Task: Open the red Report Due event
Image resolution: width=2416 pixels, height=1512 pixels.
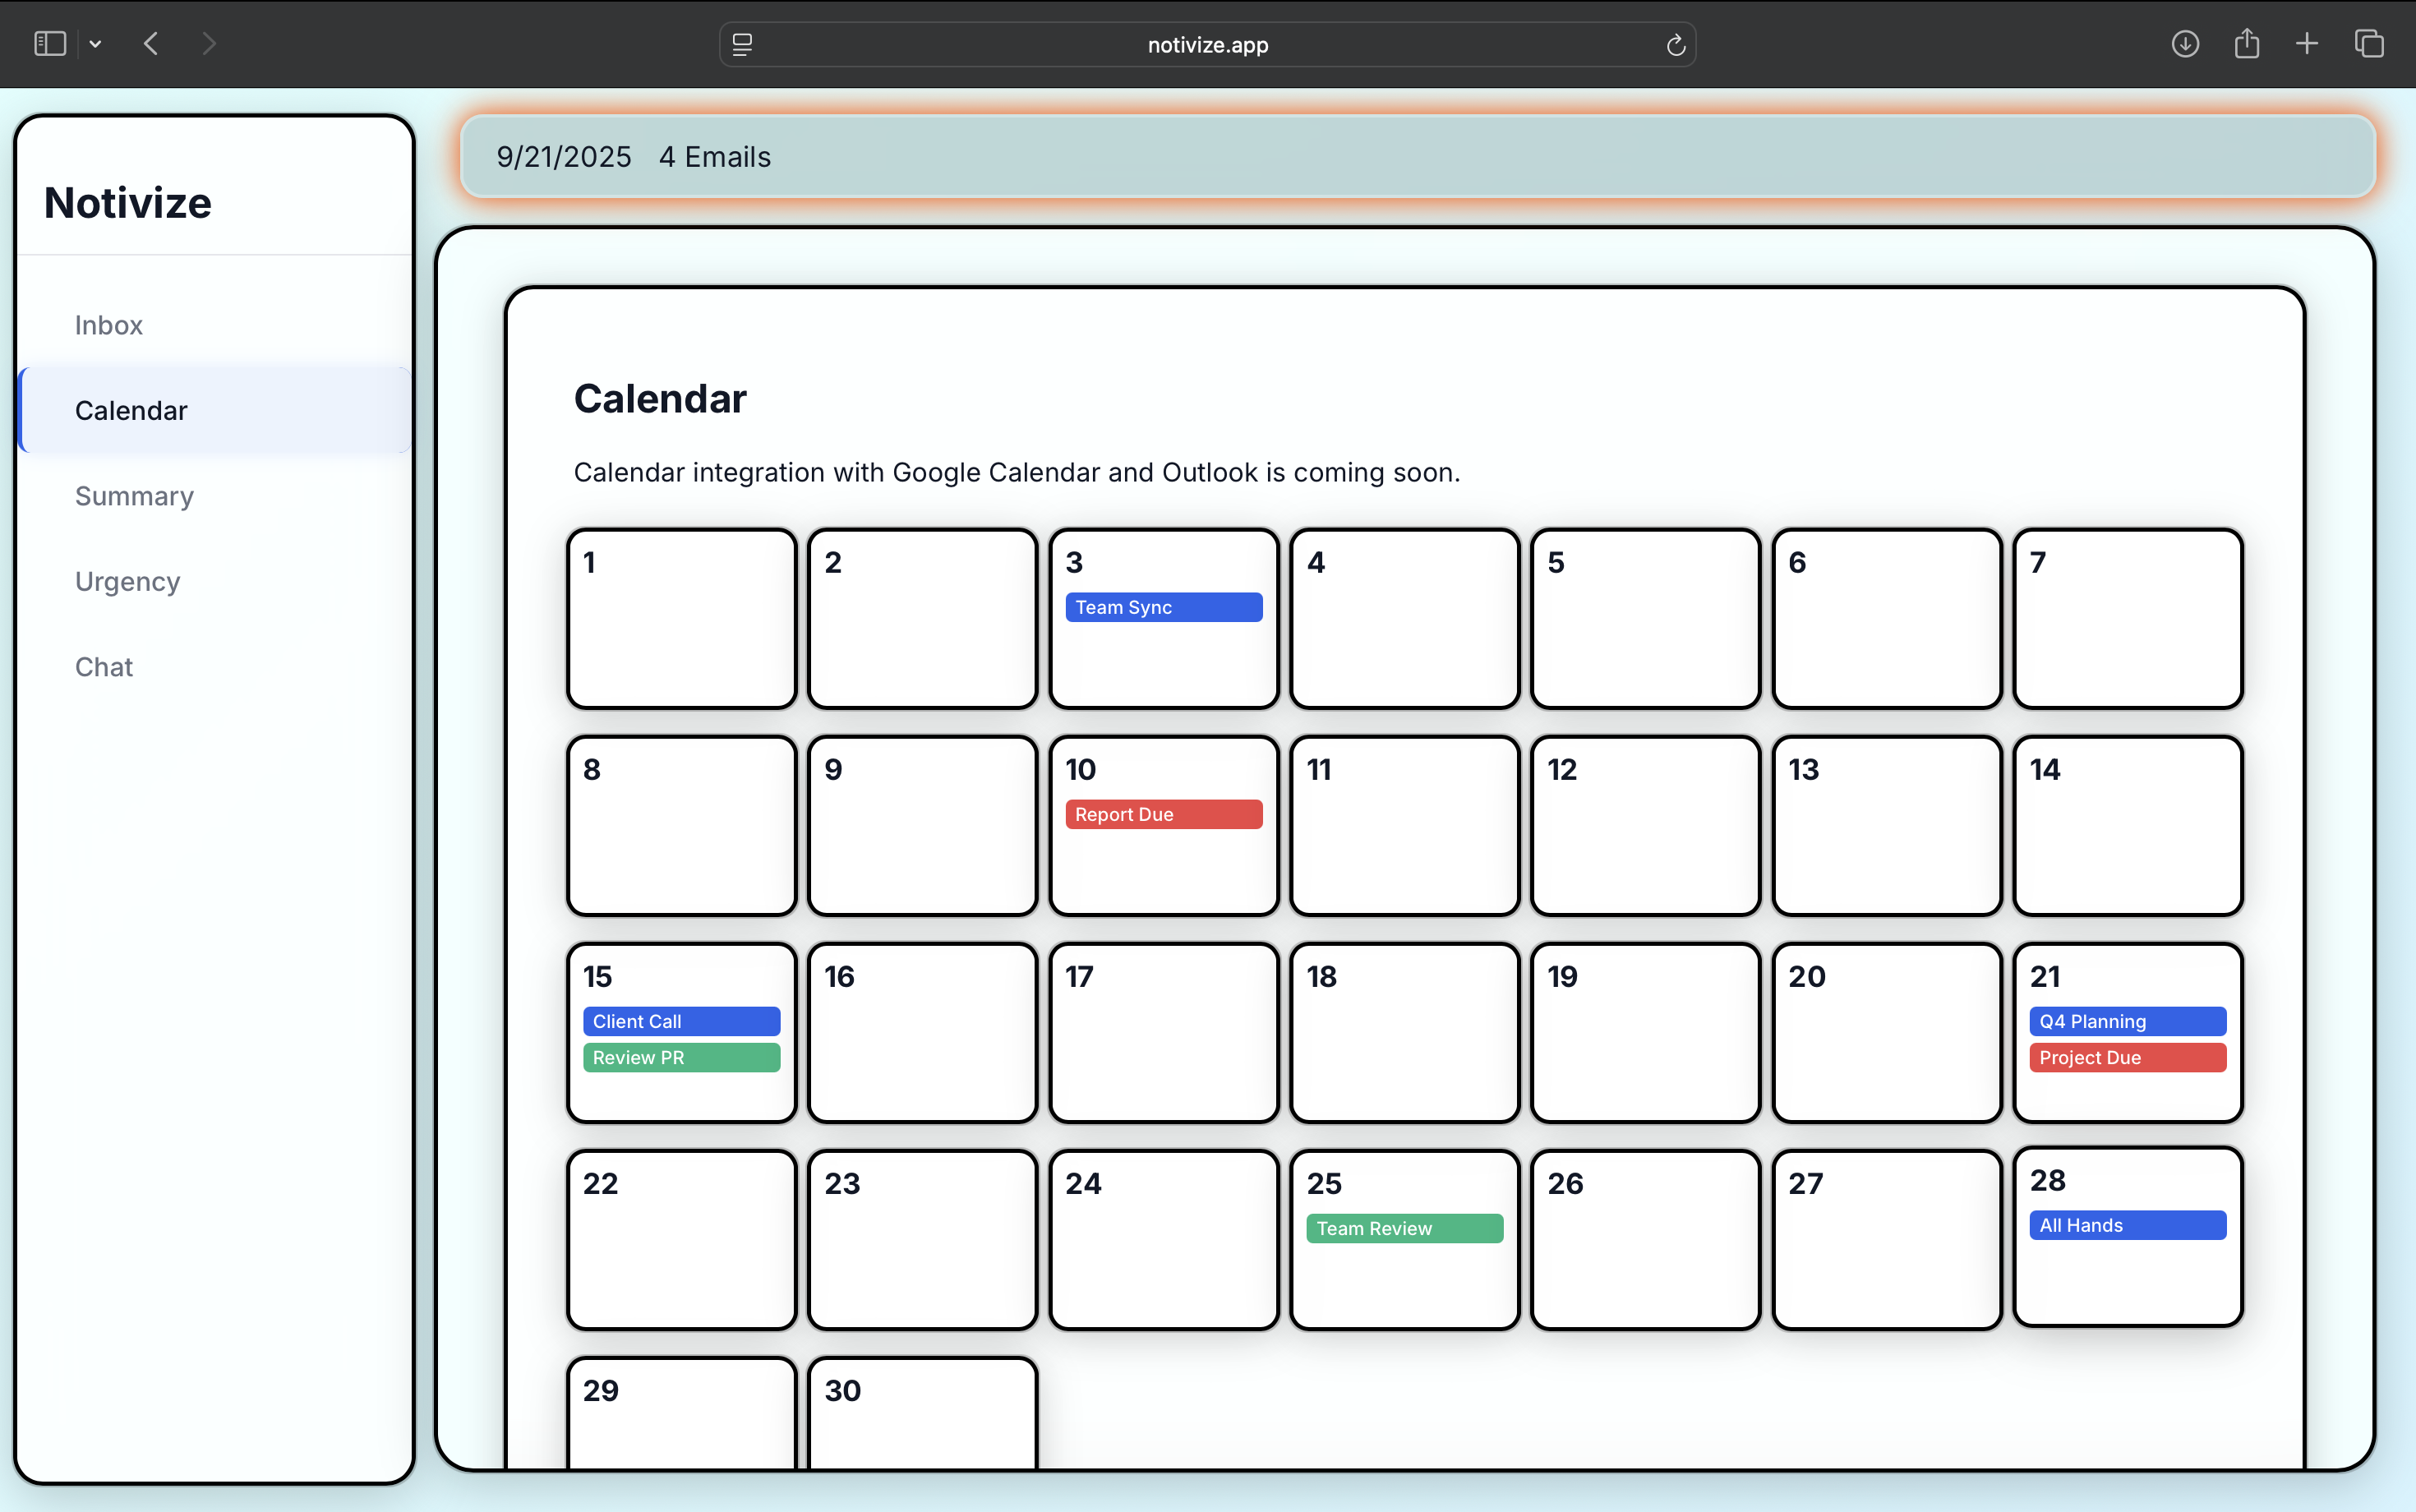Action: point(1163,814)
